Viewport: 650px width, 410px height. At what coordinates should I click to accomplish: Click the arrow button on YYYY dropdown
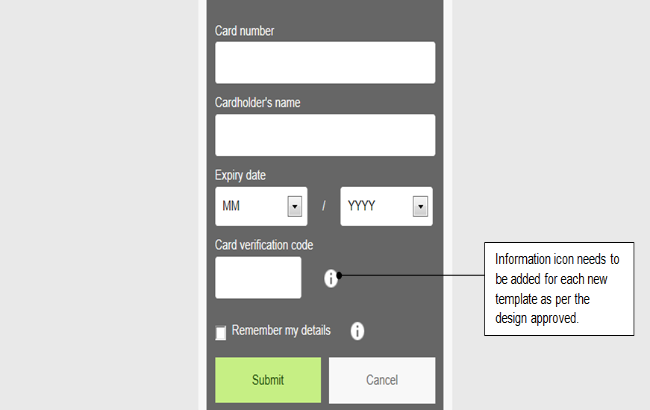click(420, 206)
